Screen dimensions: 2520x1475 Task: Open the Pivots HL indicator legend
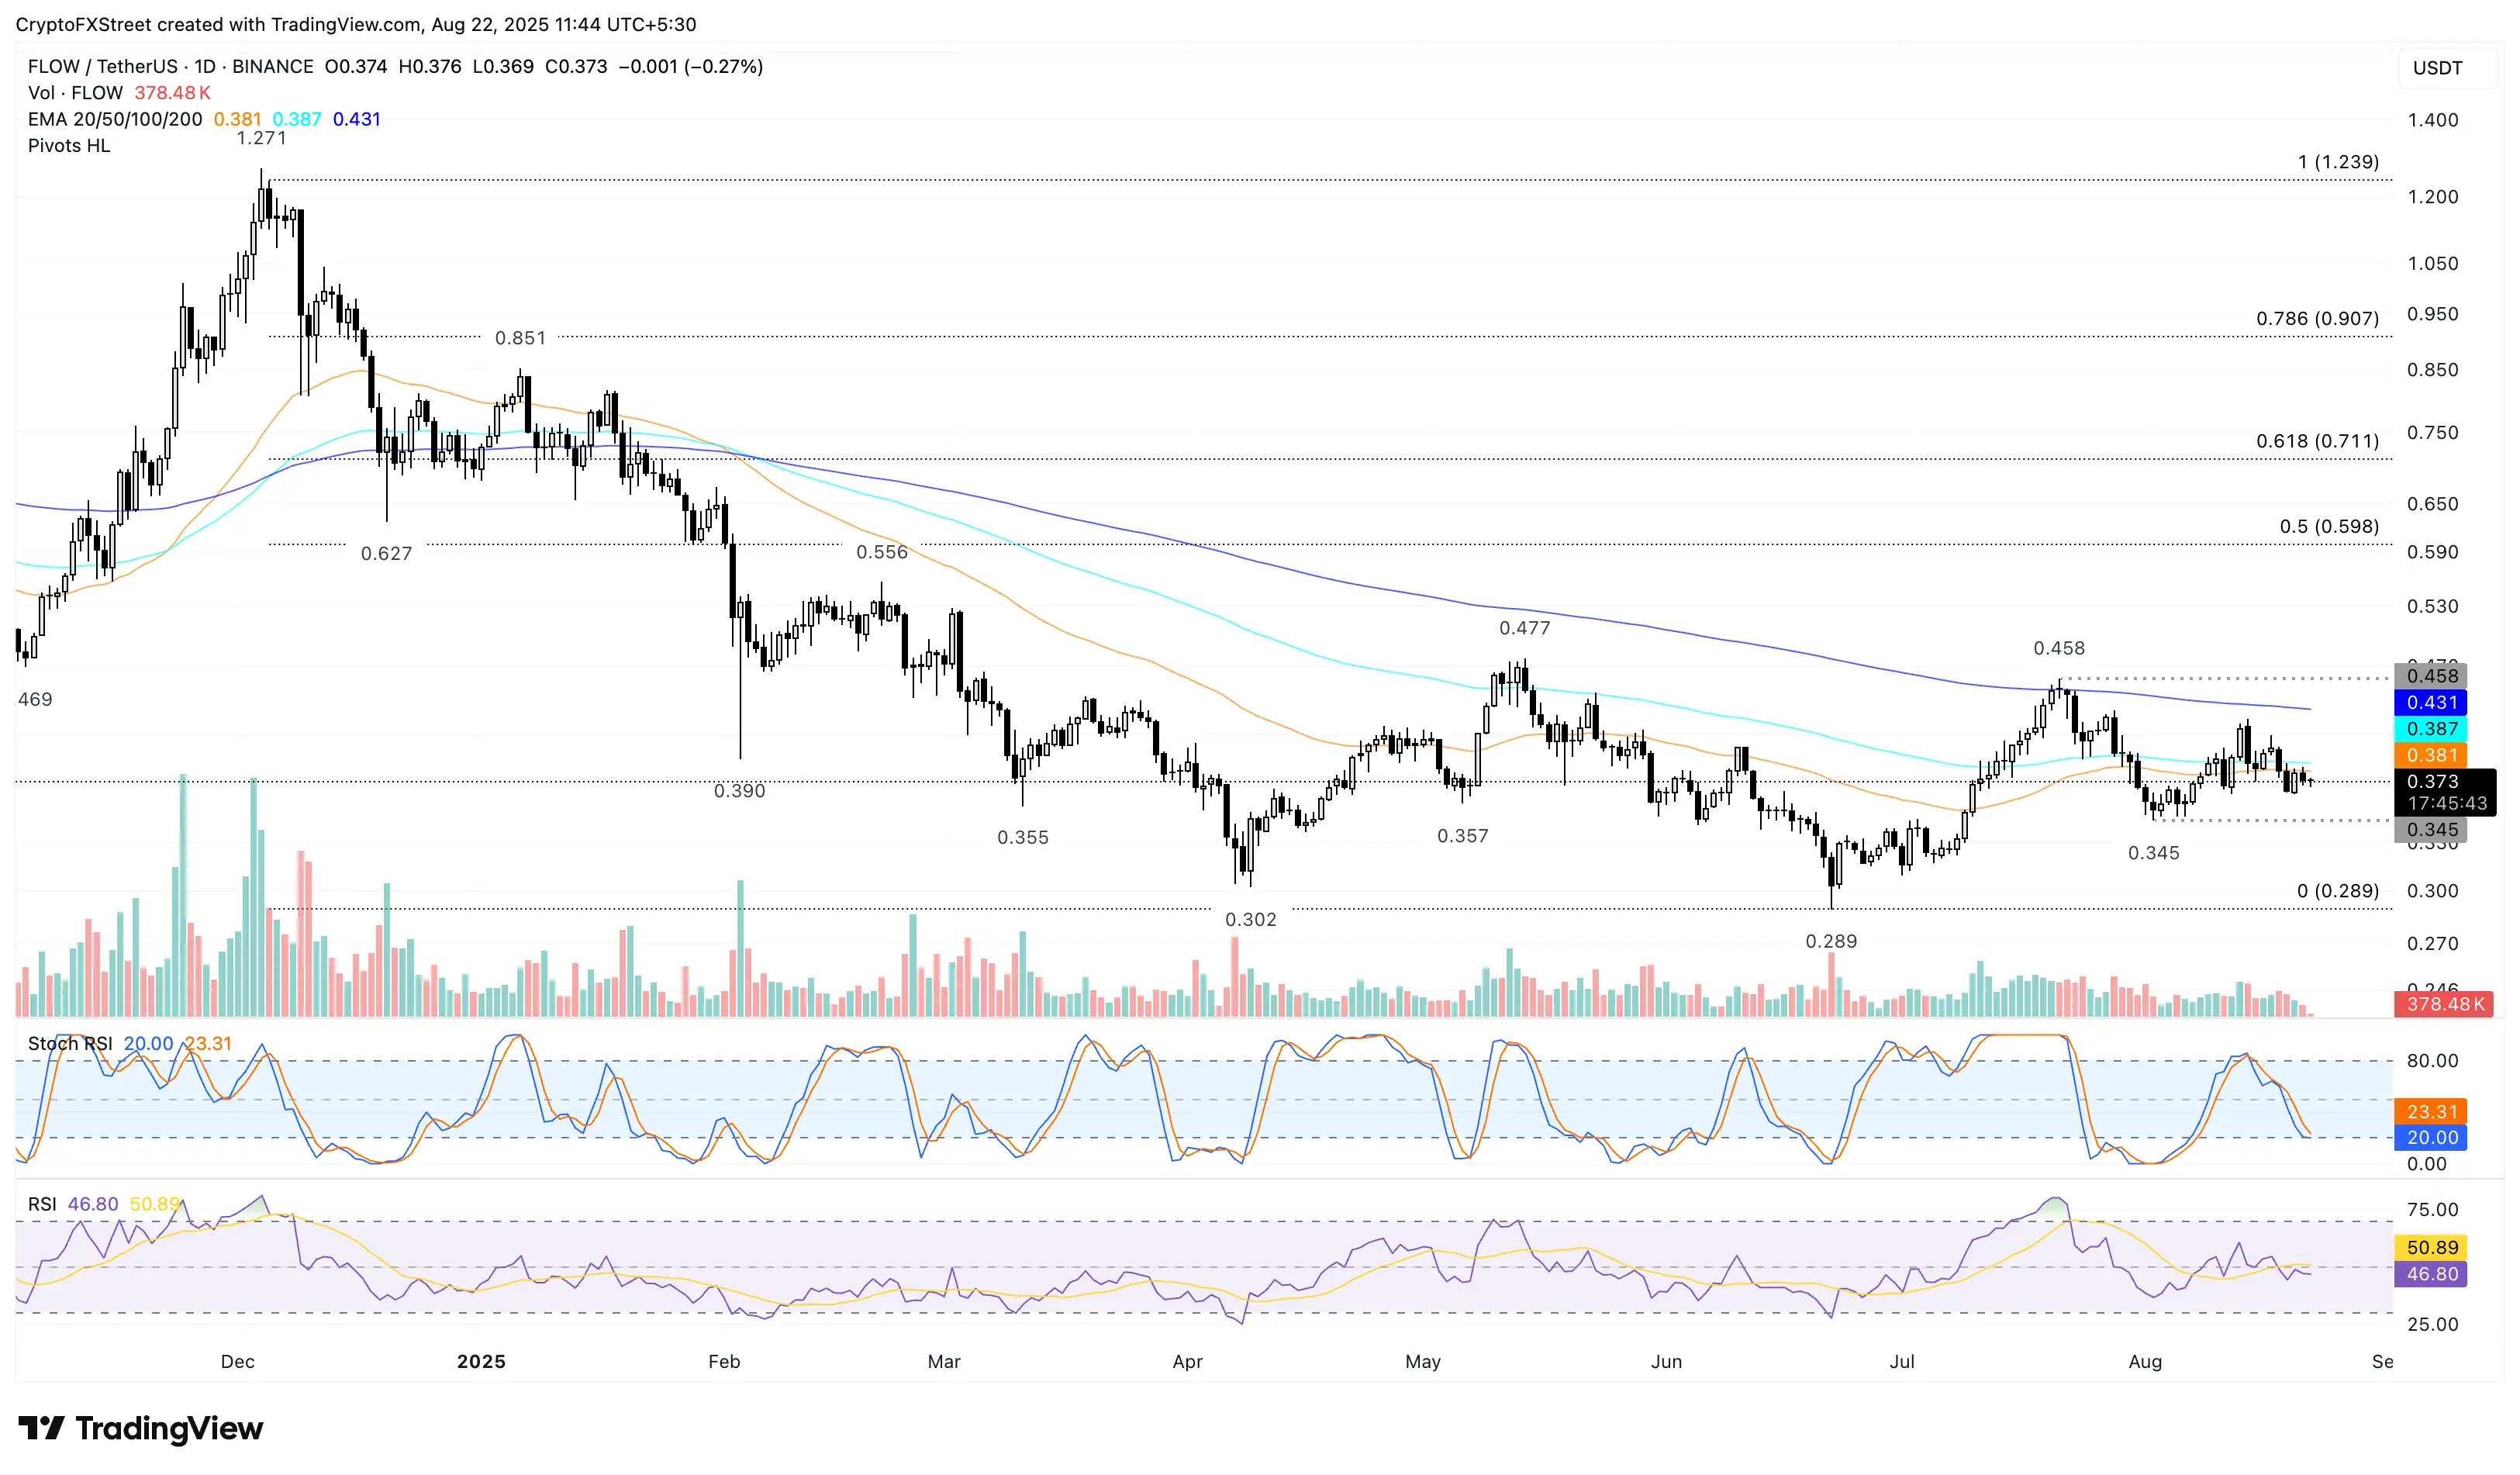pyautogui.click(x=69, y=146)
